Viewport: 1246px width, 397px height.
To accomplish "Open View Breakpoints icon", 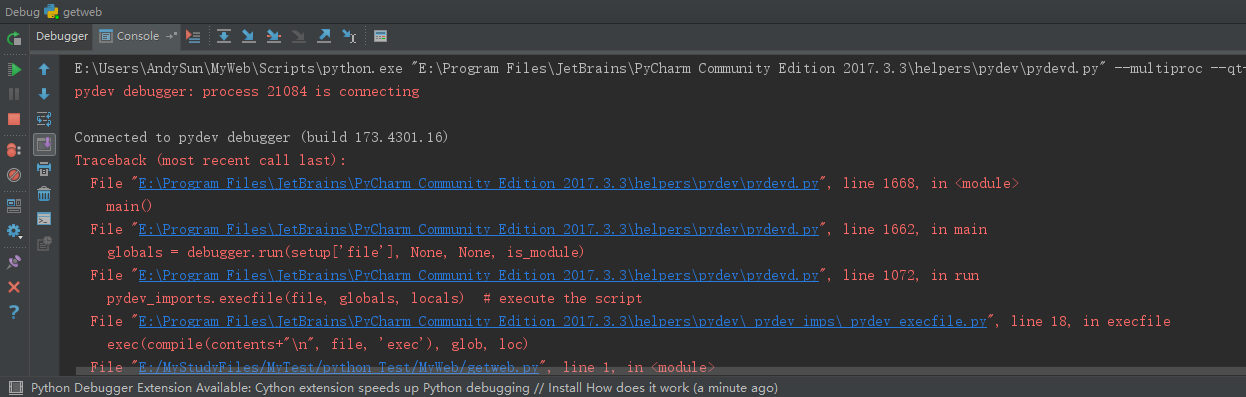I will coord(14,150).
